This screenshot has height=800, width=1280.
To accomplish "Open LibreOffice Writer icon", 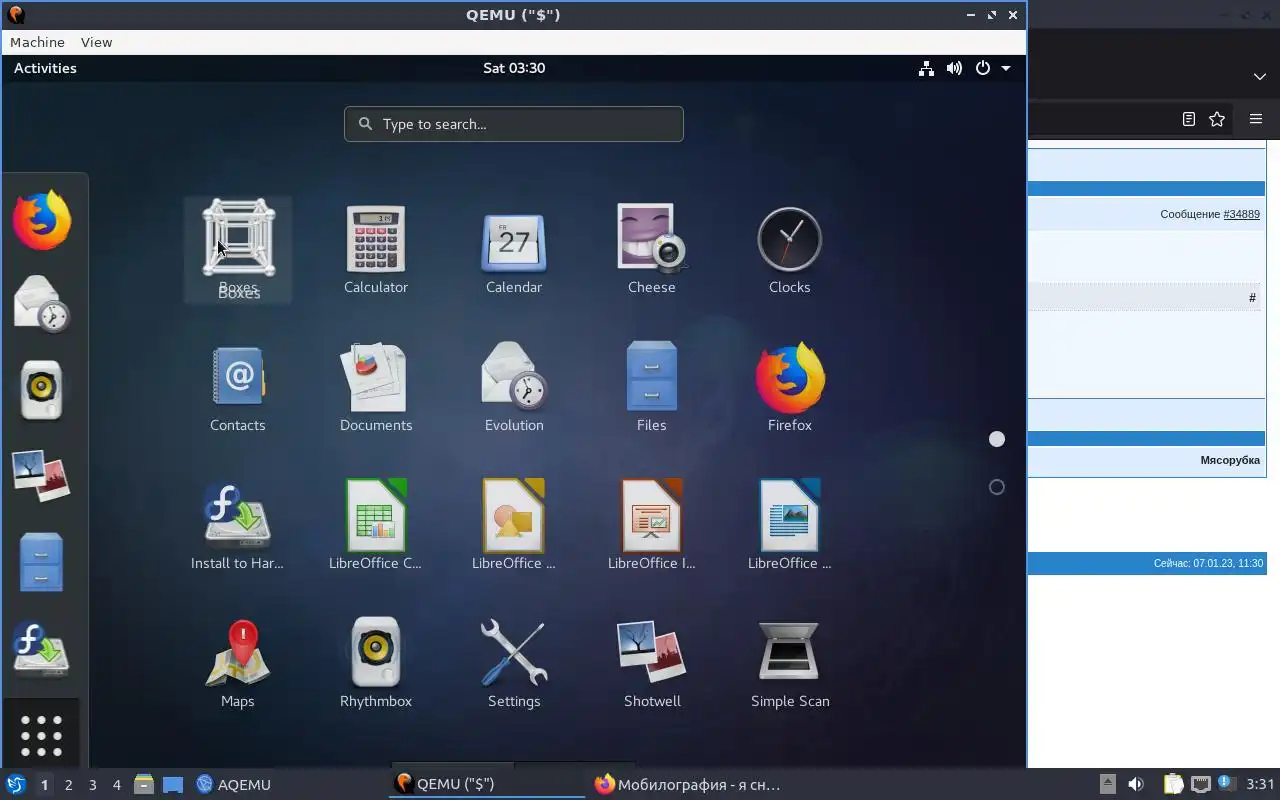I will (x=790, y=525).
